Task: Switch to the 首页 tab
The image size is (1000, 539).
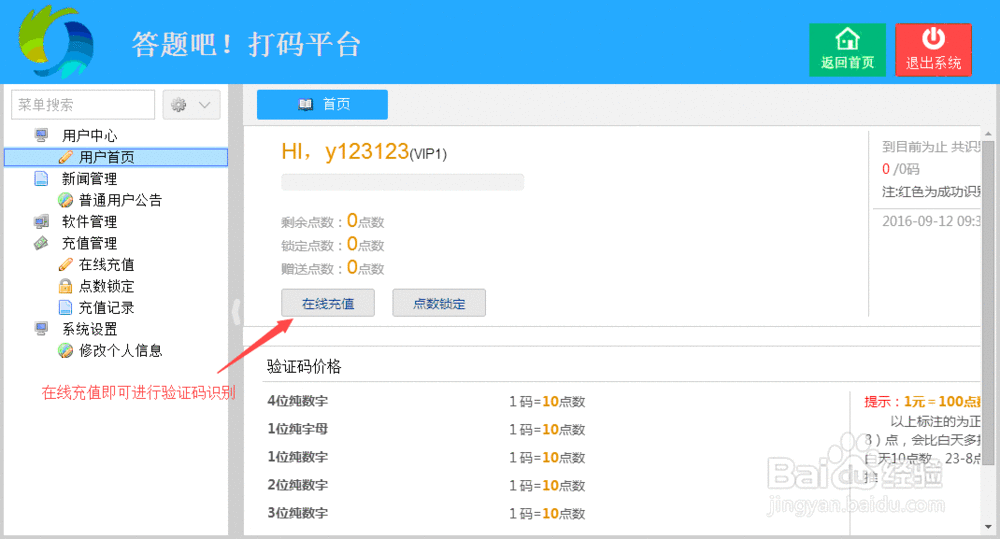Action: [x=322, y=105]
